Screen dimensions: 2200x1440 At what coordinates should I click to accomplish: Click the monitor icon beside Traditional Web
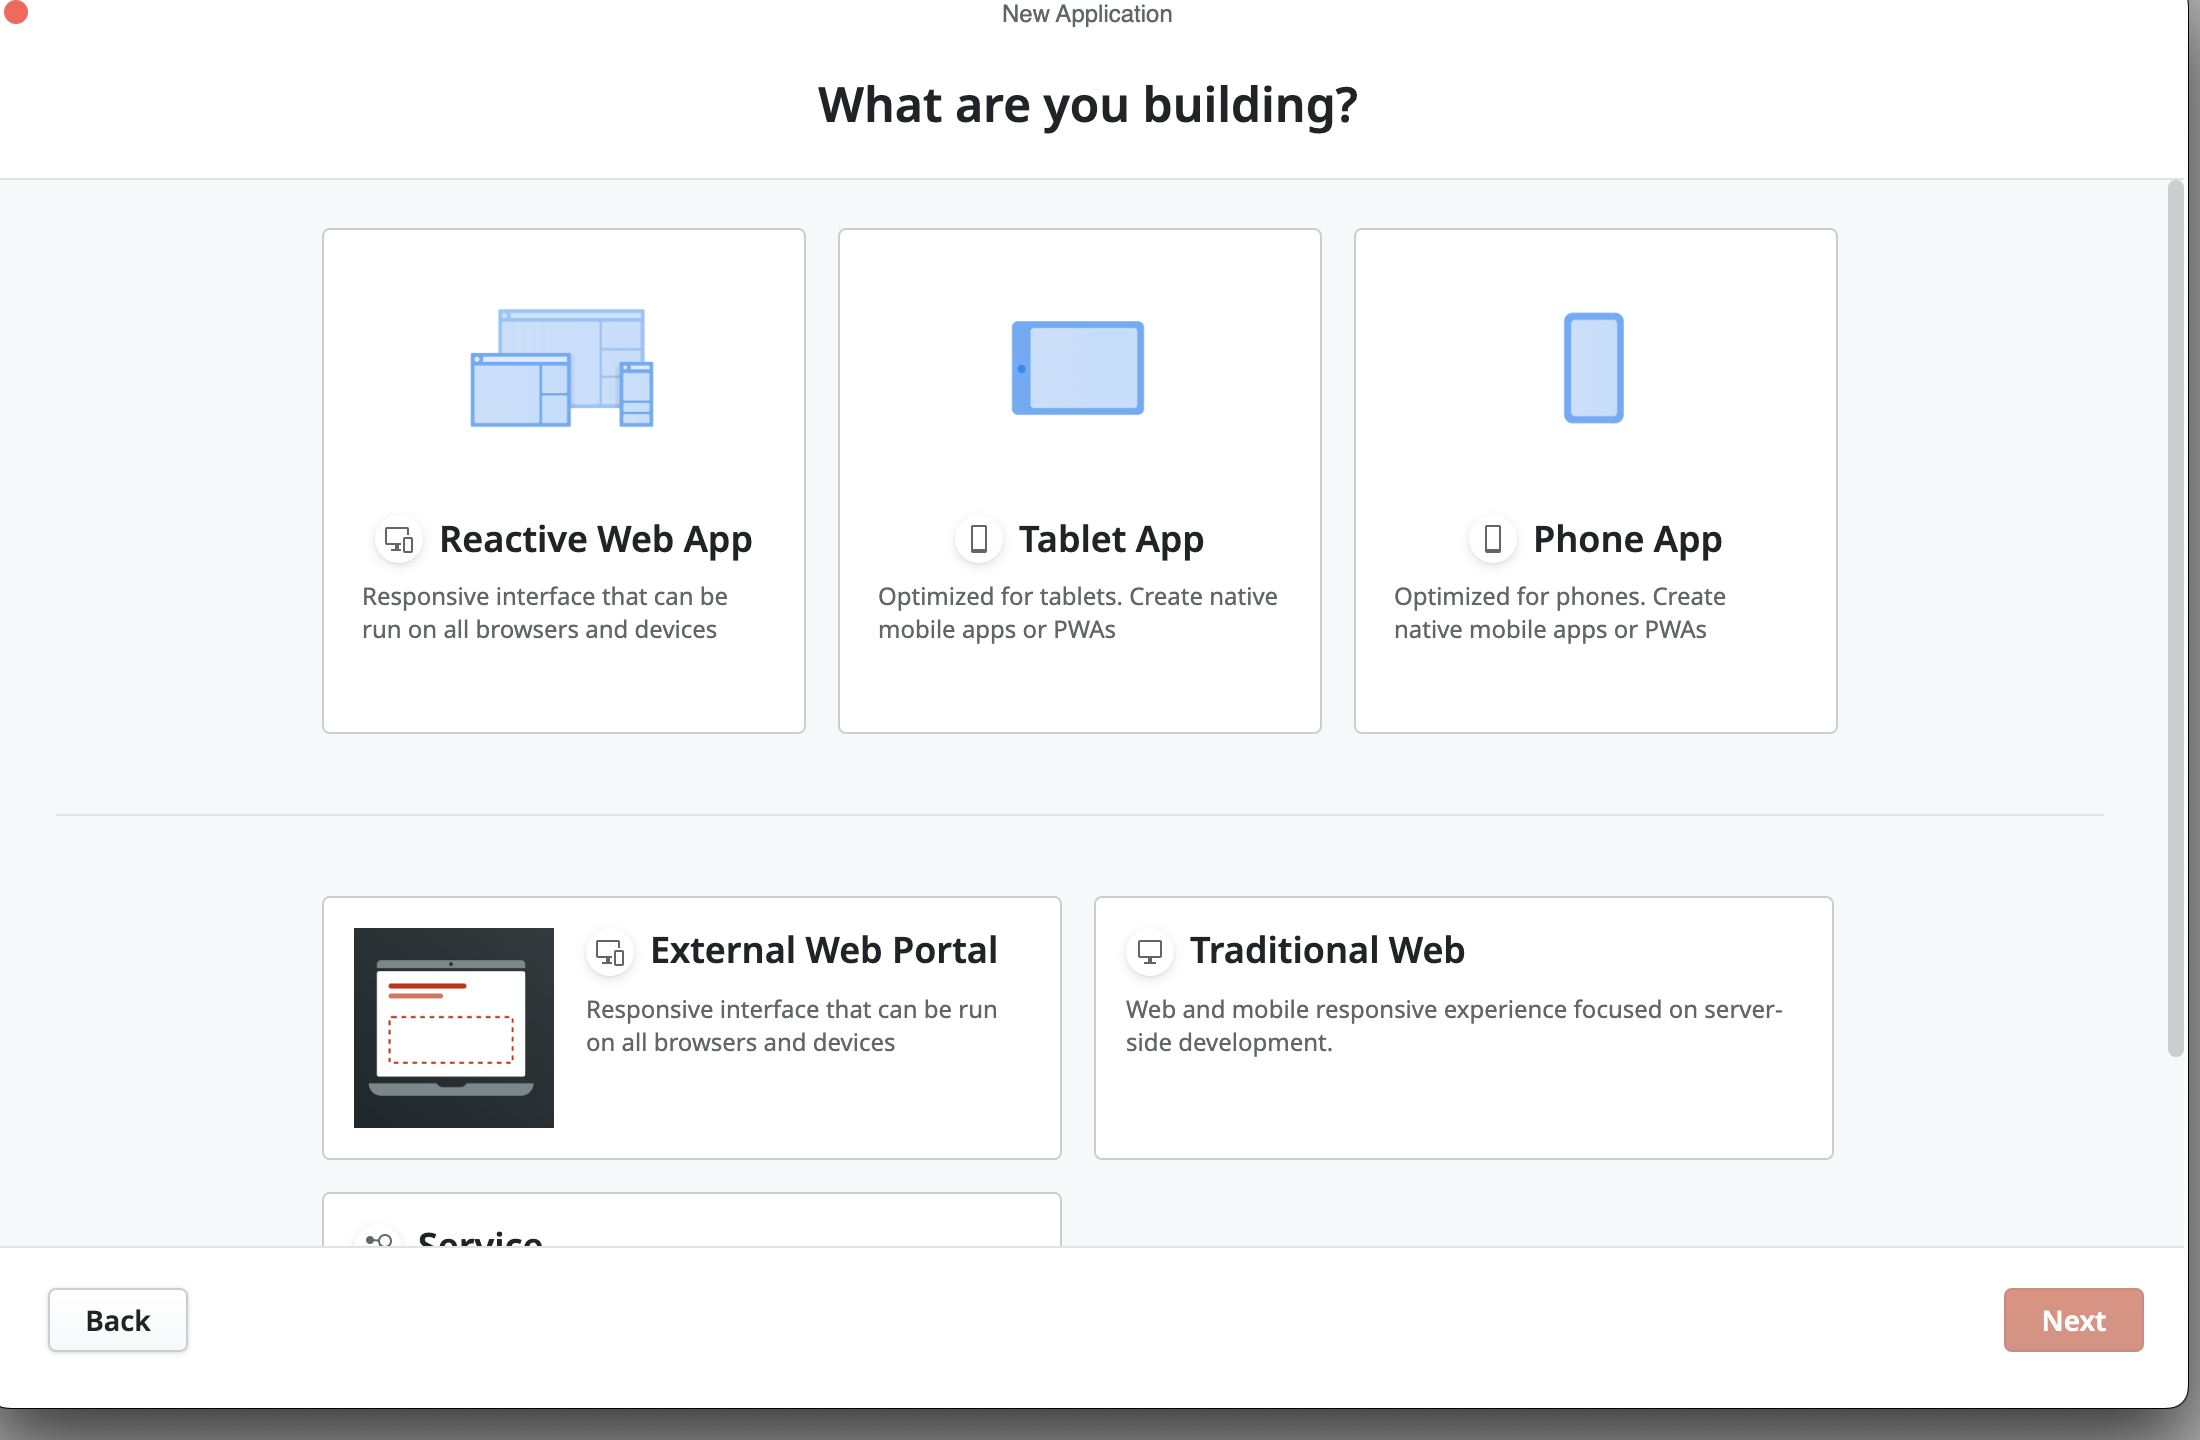click(x=1148, y=951)
